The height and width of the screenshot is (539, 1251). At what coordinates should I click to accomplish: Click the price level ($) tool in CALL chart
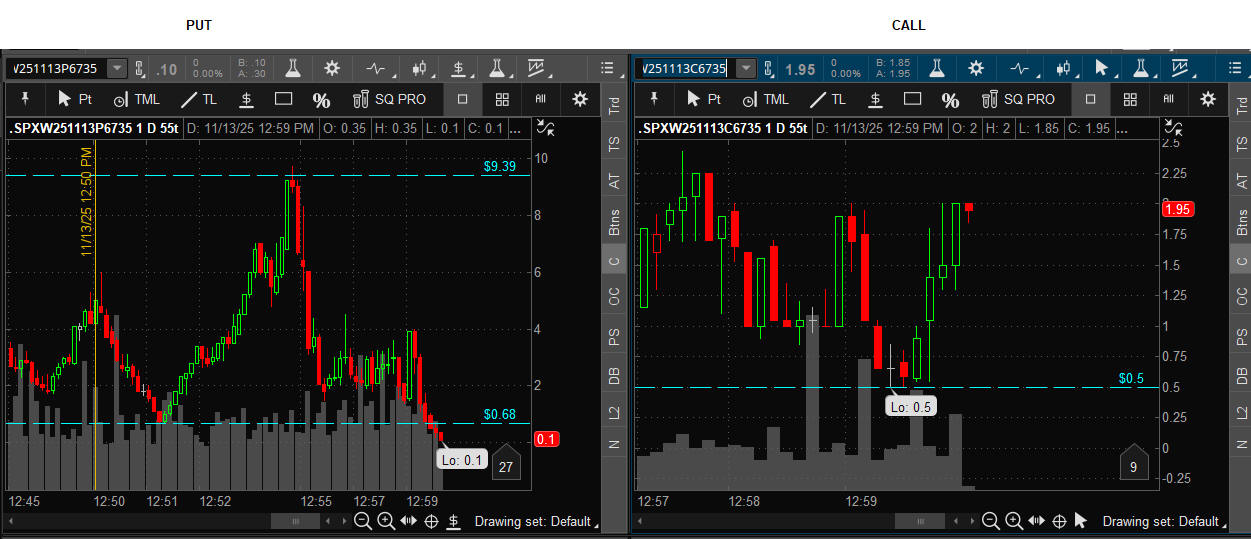point(875,99)
